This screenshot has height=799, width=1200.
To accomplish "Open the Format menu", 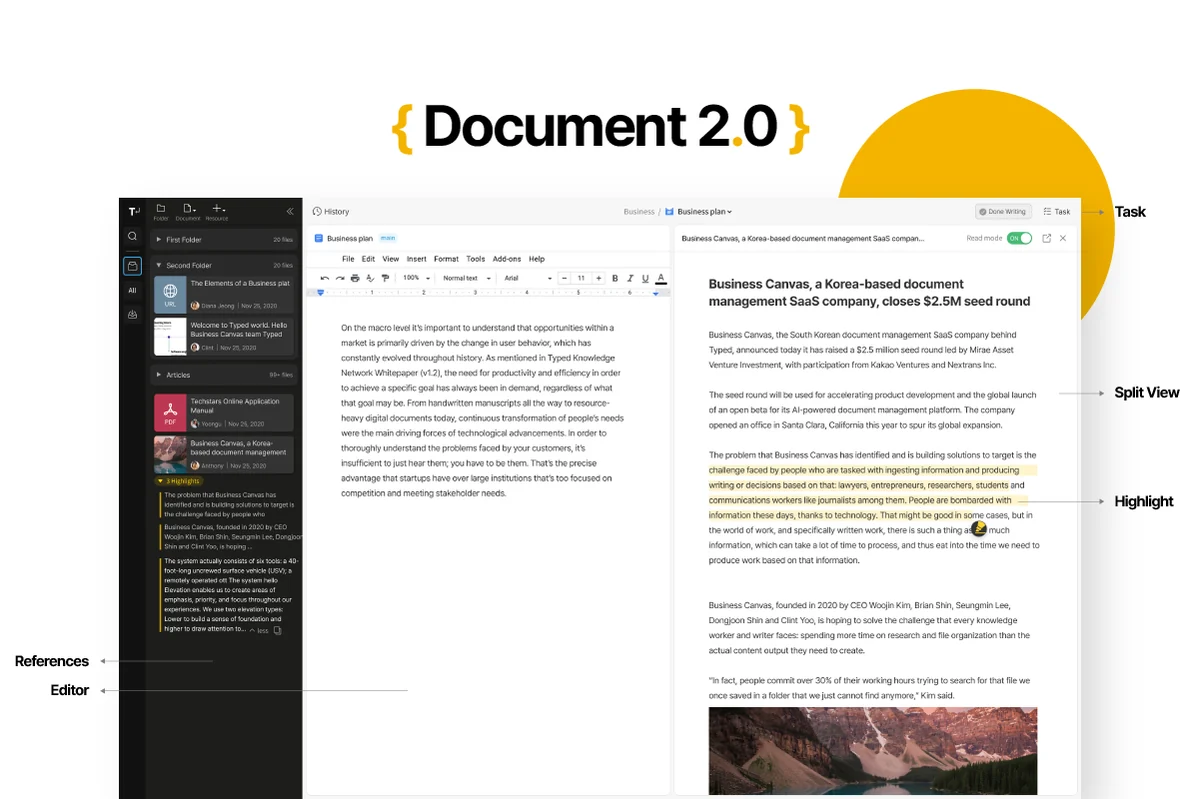I will pyautogui.click(x=446, y=259).
